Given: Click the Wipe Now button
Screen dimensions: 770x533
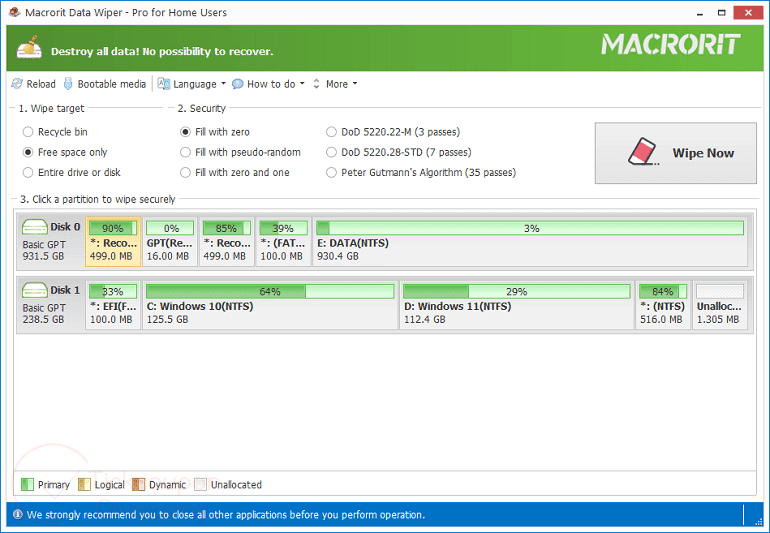Looking at the screenshot, I should click(675, 153).
